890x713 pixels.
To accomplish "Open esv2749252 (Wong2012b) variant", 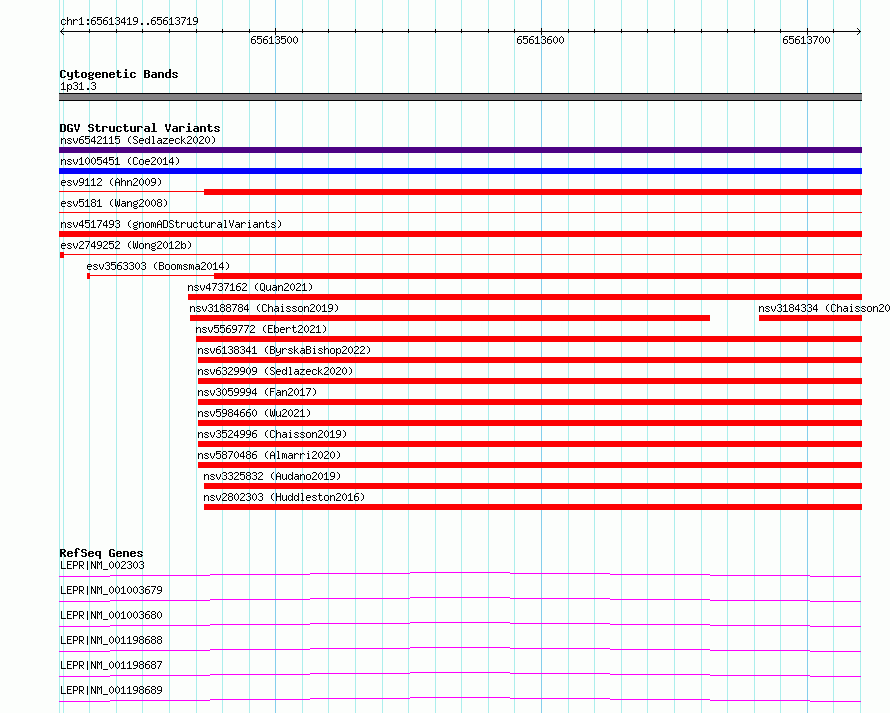I will pyautogui.click(x=126, y=245).
